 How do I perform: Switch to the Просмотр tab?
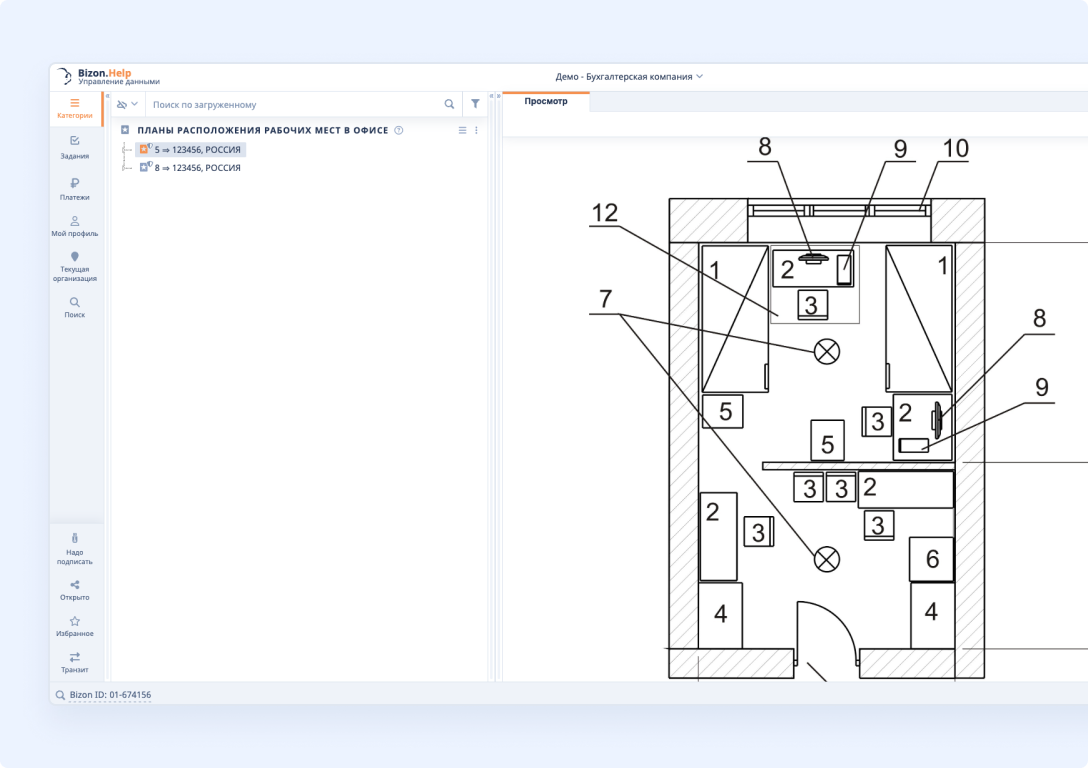(546, 101)
